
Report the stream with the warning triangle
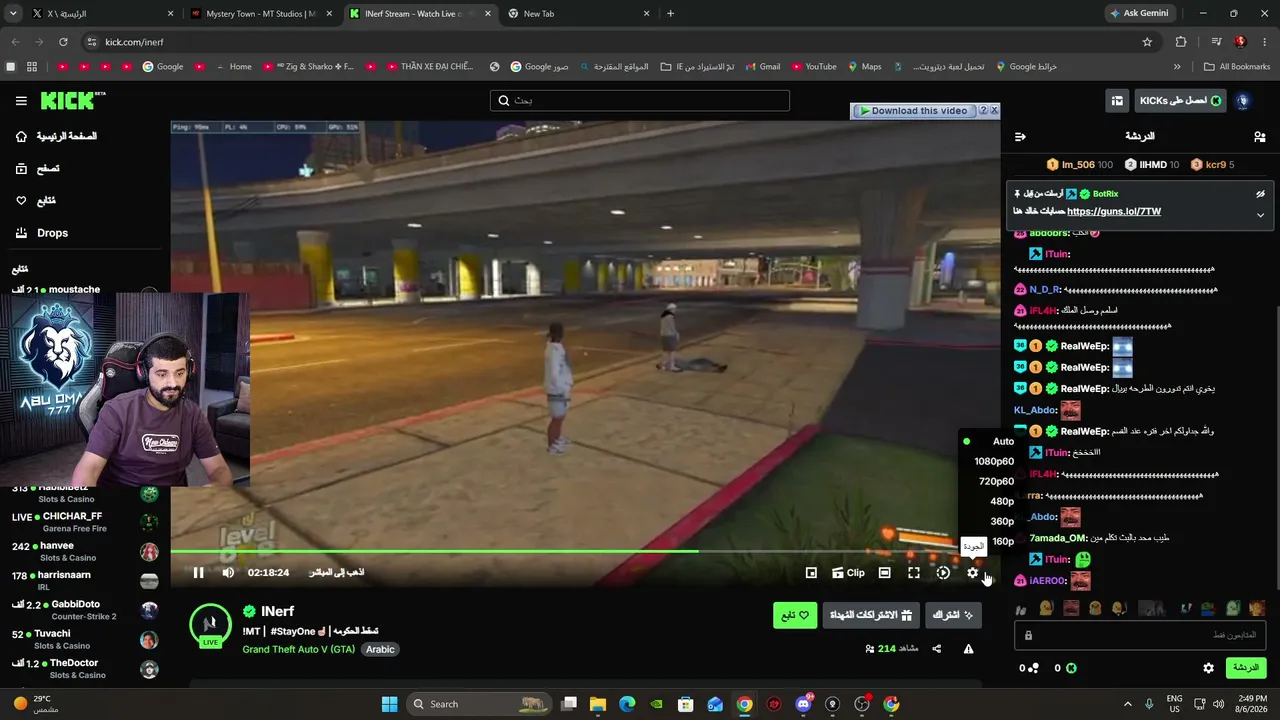(968, 649)
